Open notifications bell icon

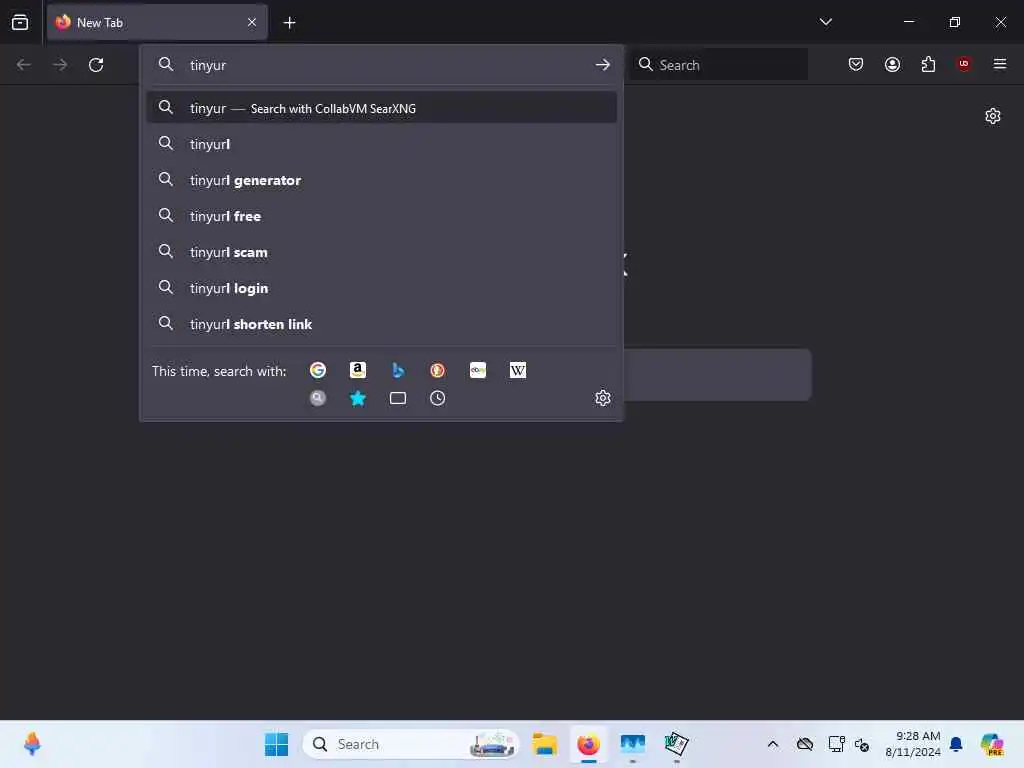pos(956,744)
